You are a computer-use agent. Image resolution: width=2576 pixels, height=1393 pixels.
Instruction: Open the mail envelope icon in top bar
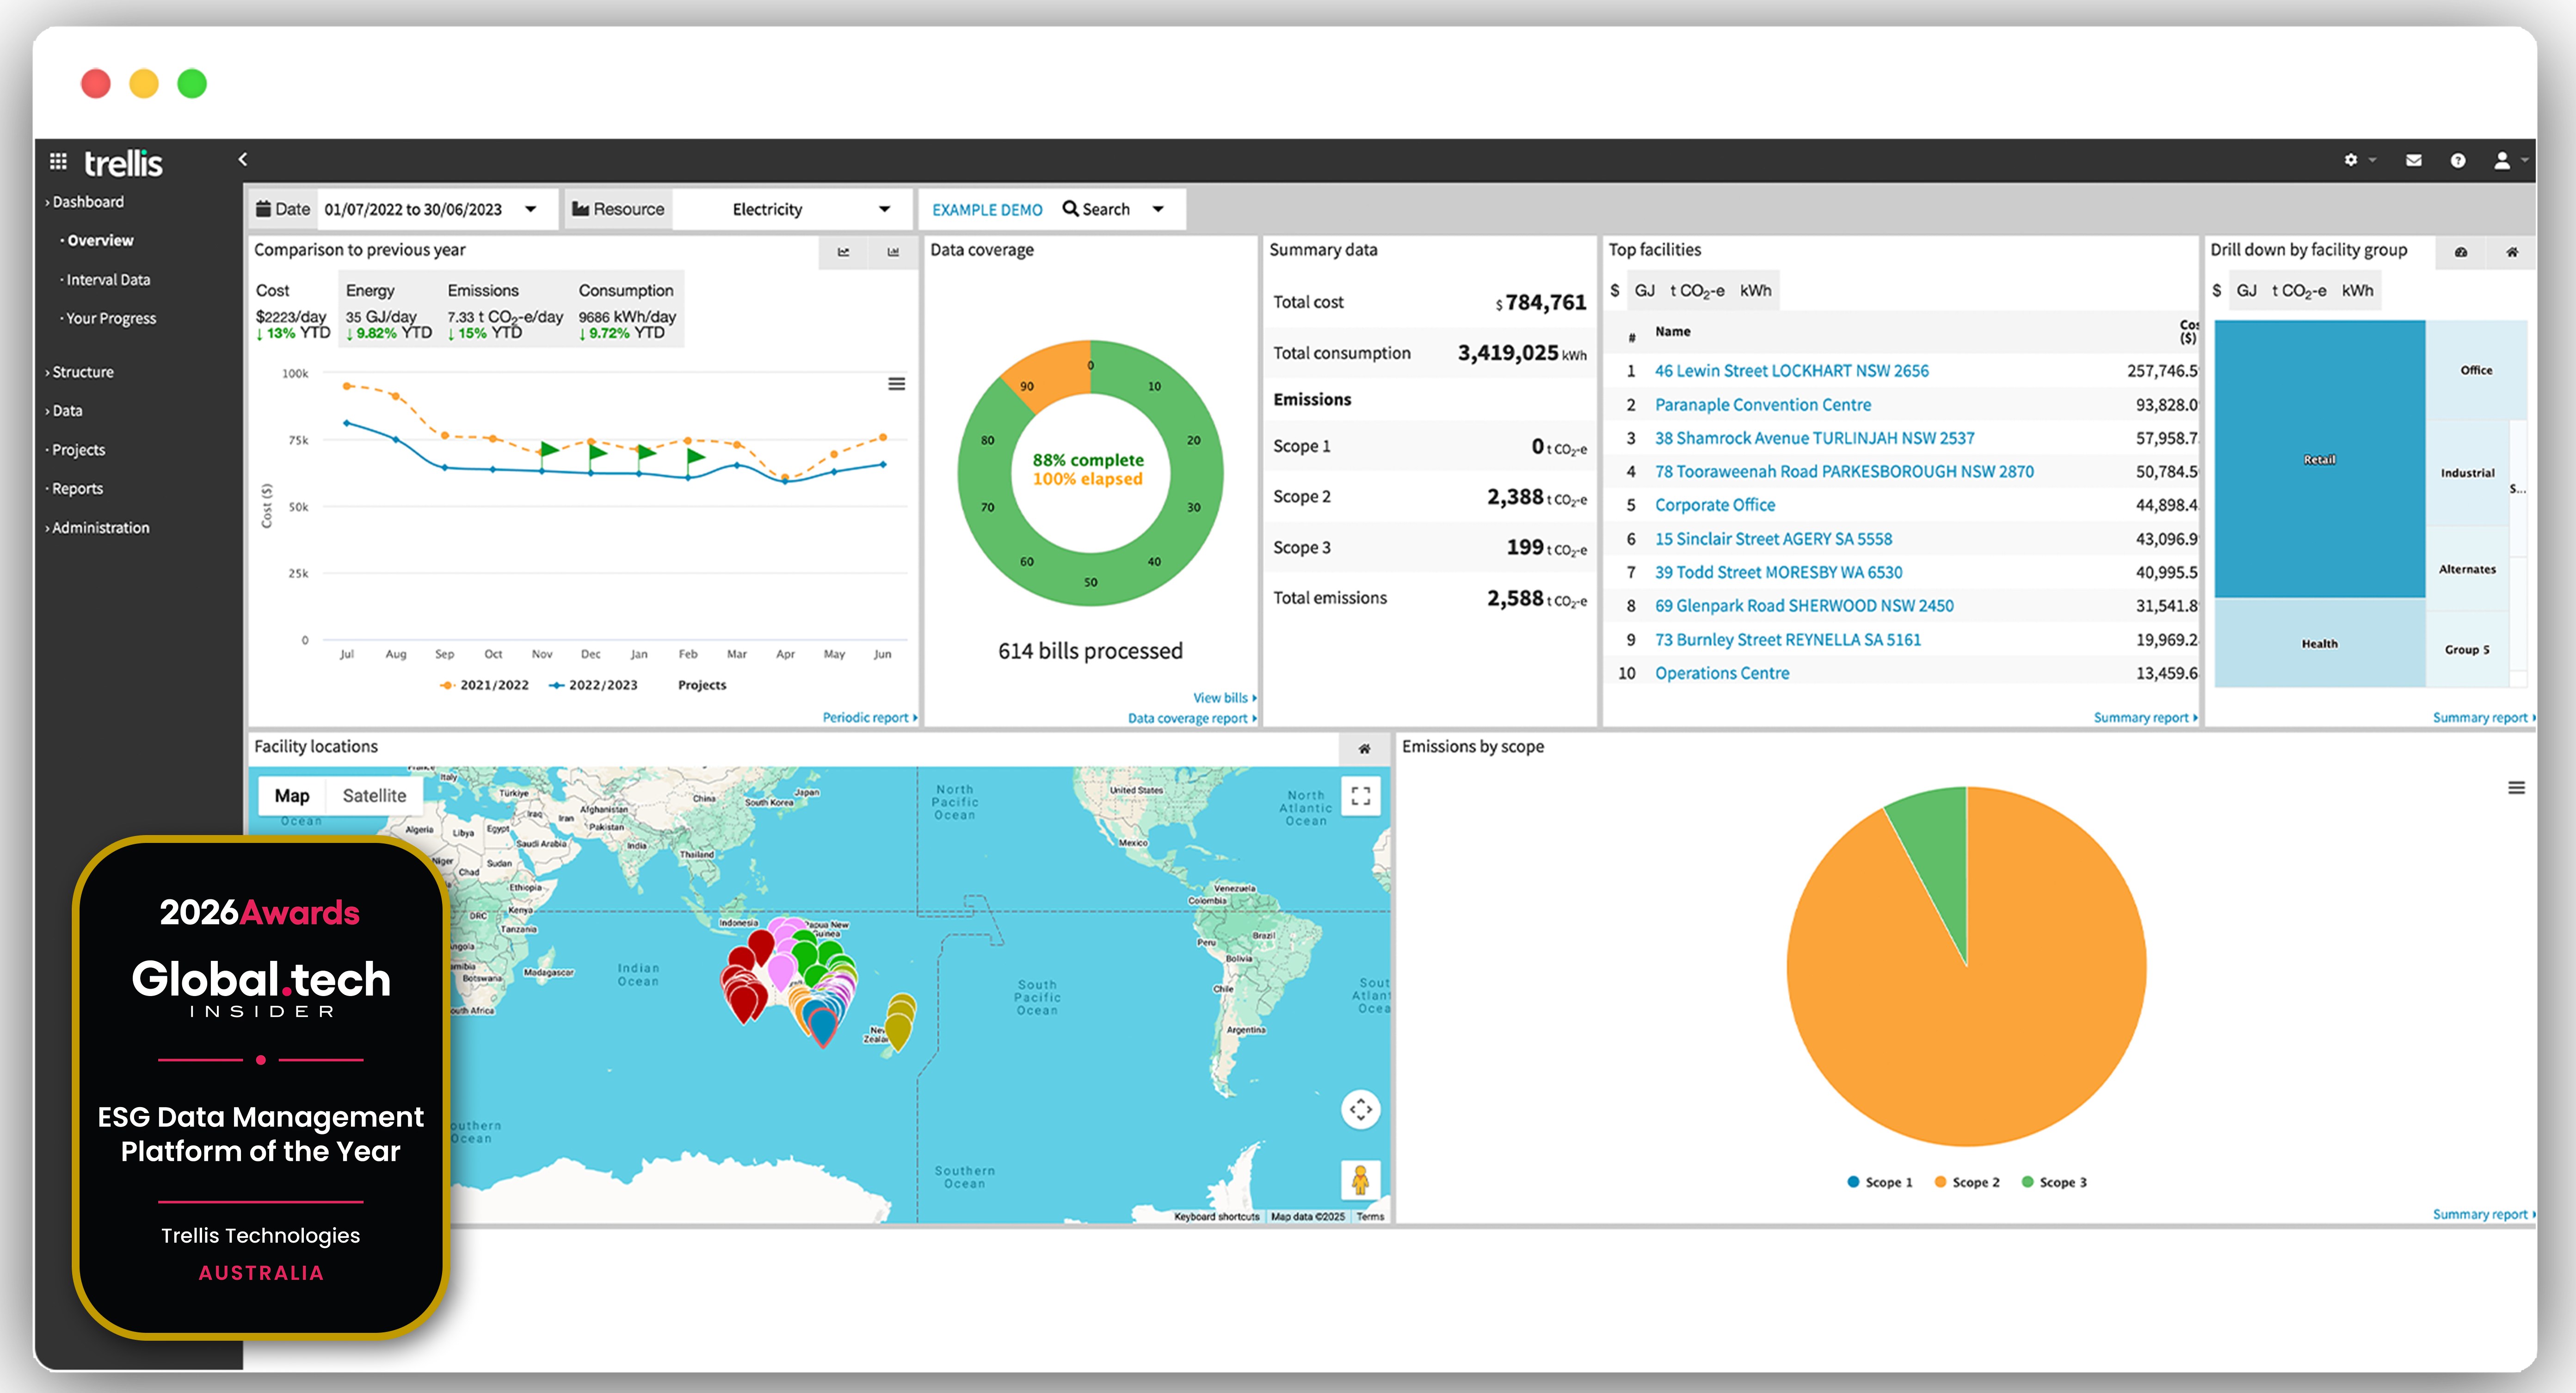click(x=2414, y=160)
